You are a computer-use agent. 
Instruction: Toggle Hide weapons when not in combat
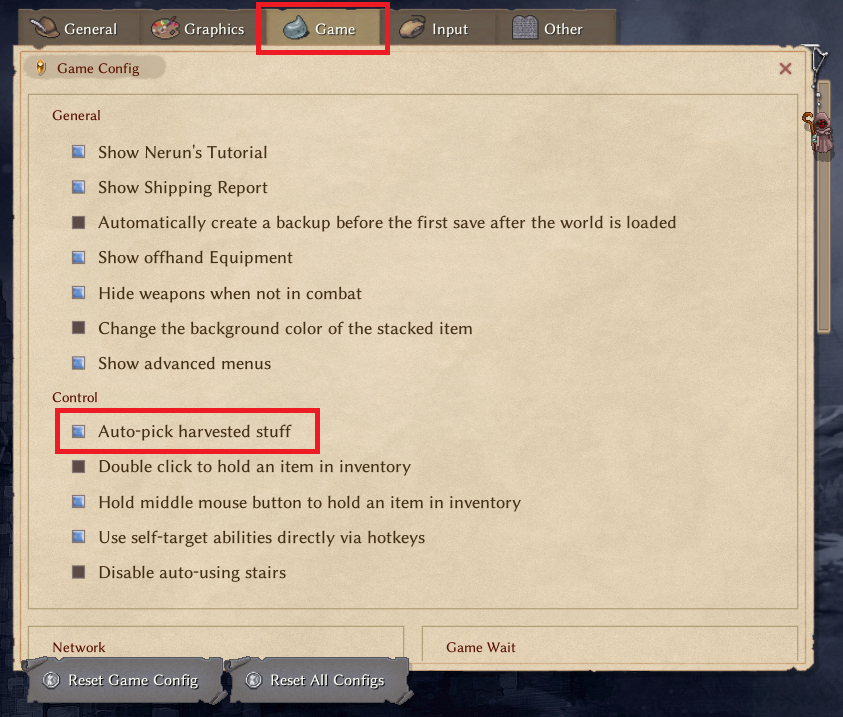coord(78,293)
